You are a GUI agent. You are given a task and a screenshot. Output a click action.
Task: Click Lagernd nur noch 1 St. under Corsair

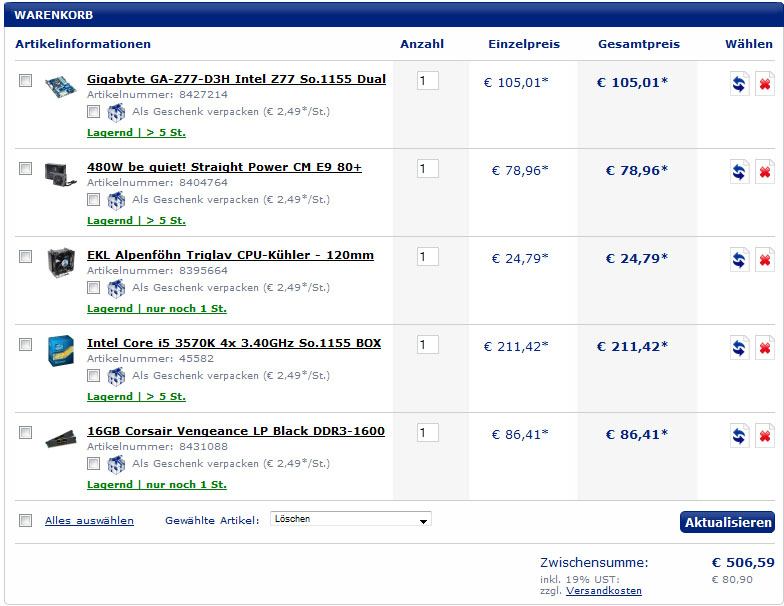[x=156, y=484]
